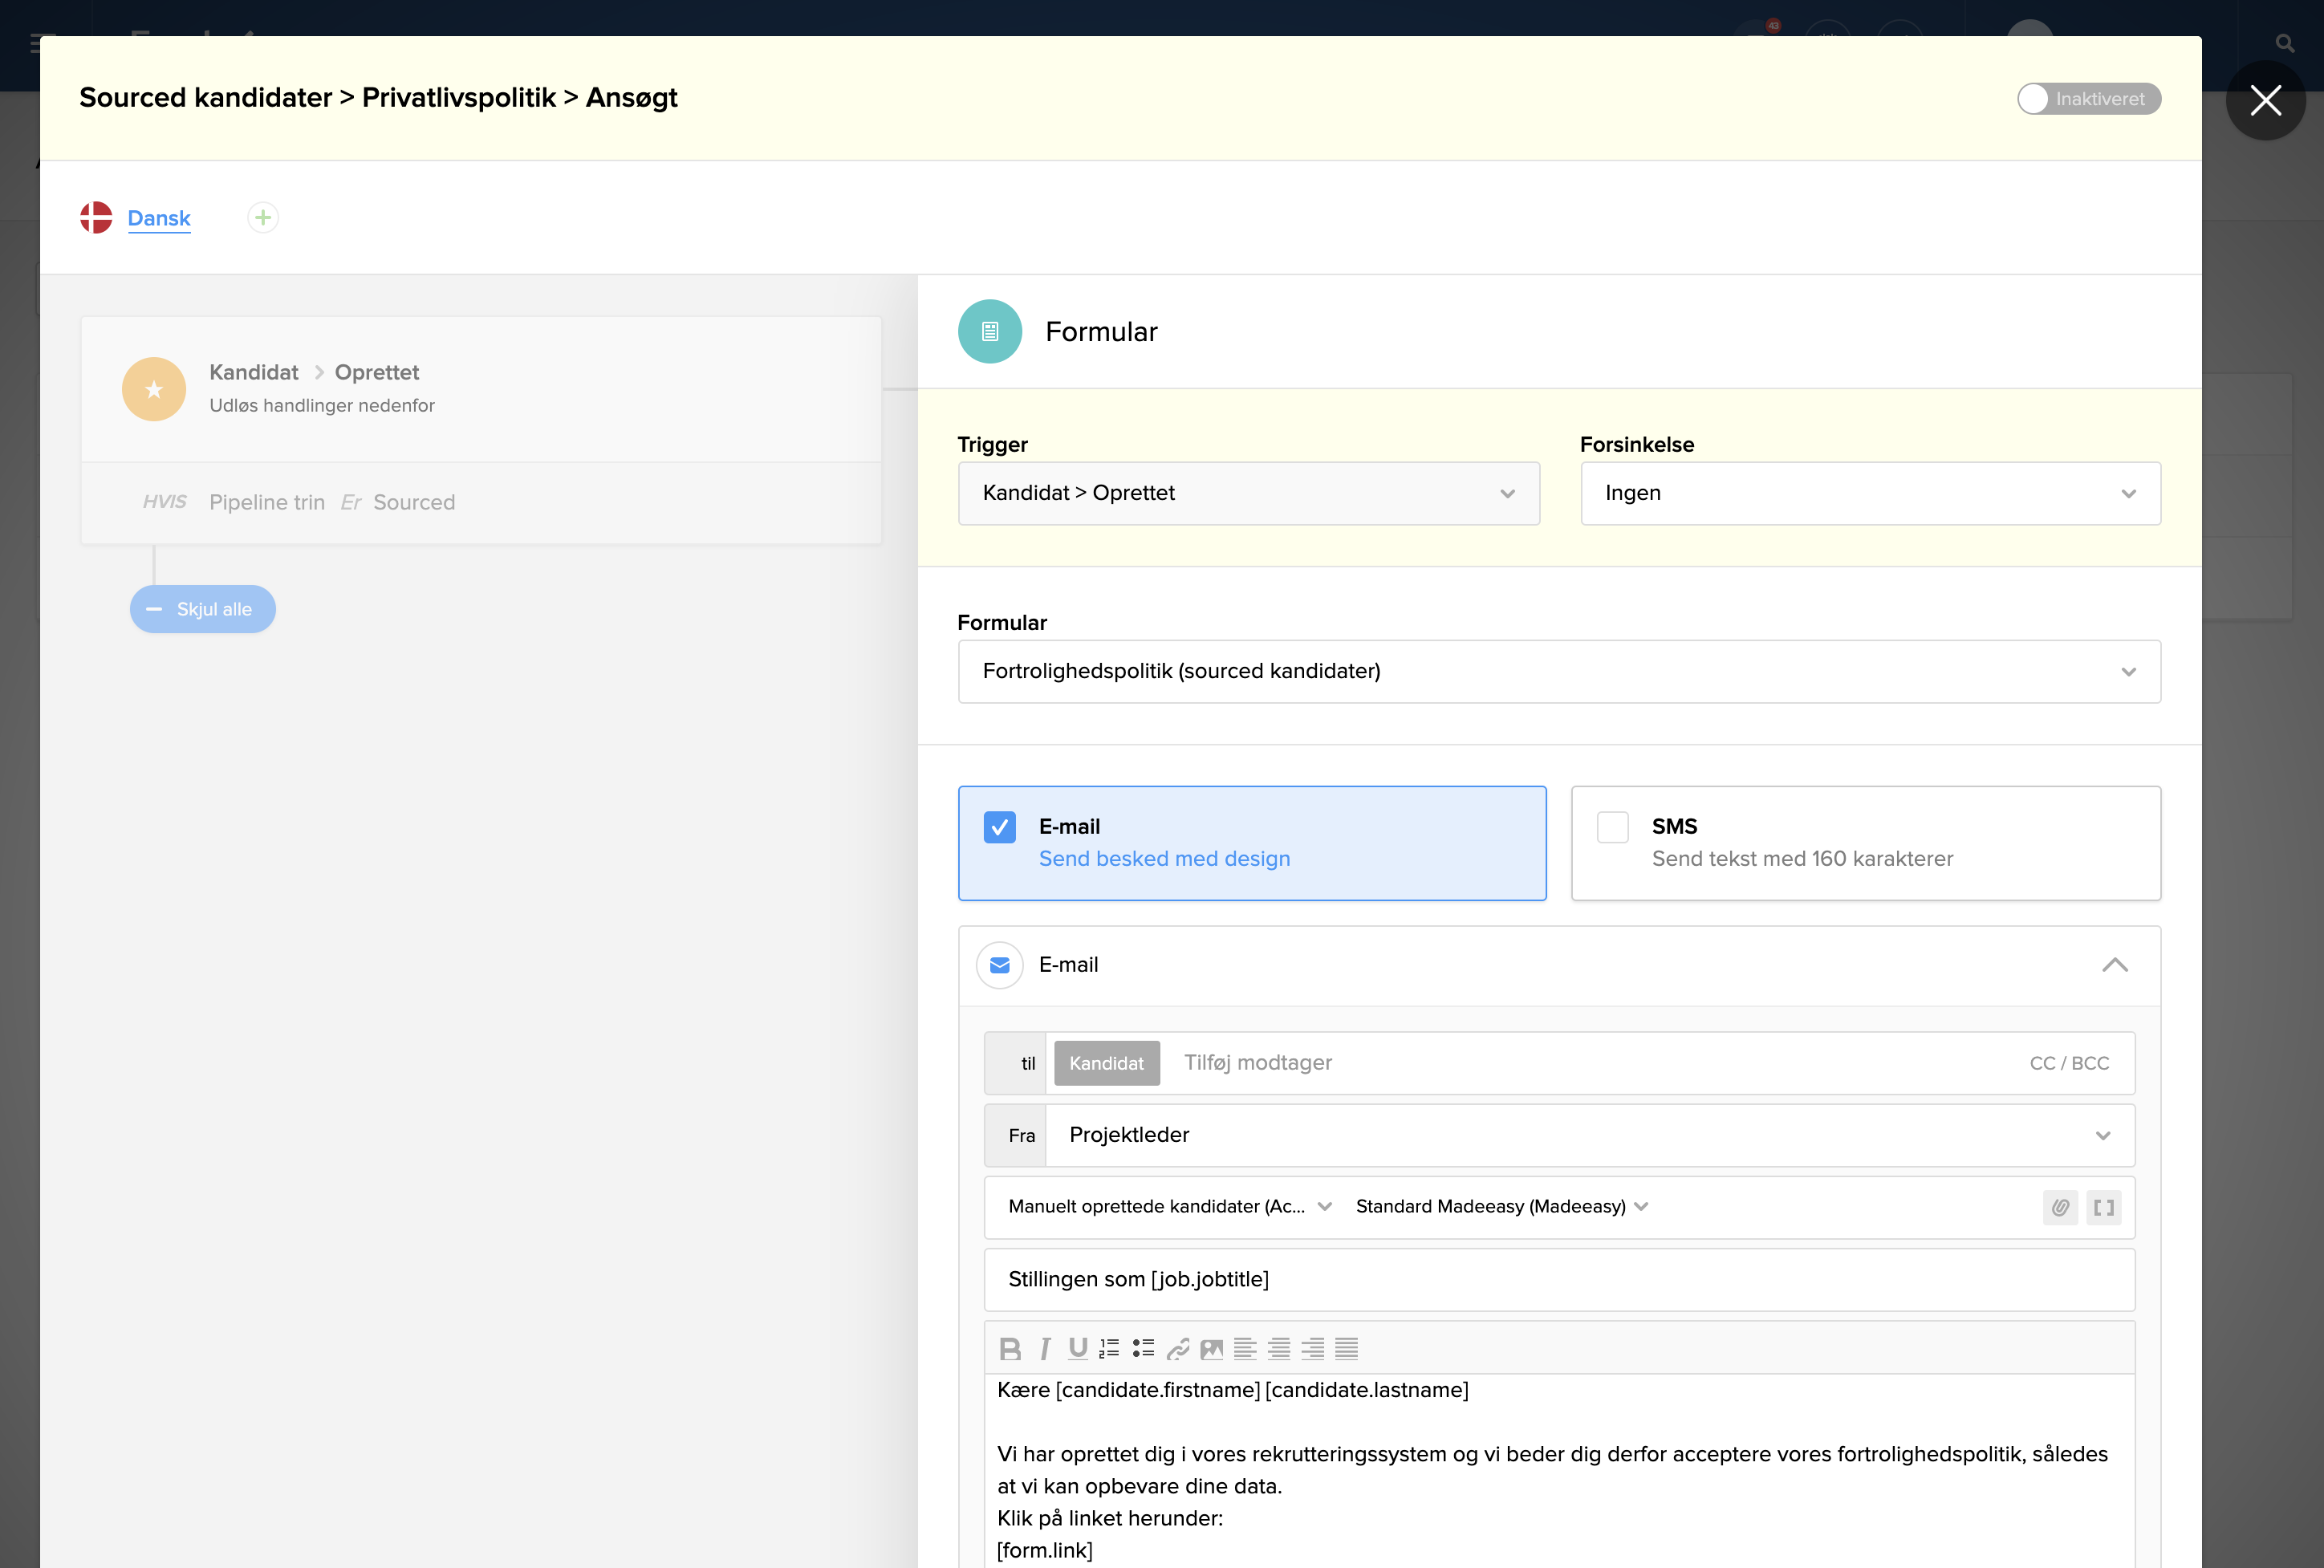Select the Dansk language tab
The height and width of the screenshot is (1568, 2324).
(x=159, y=218)
